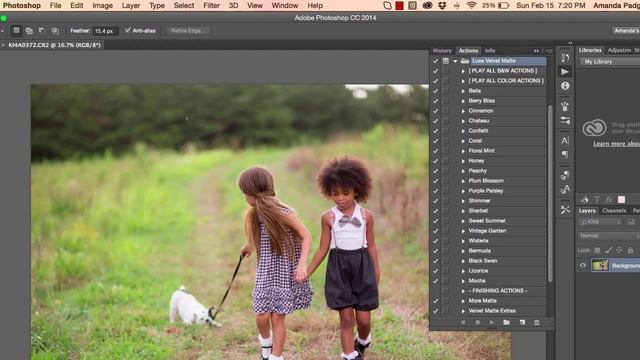Click the Refine Edge button
This screenshot has width=640, height=360.
pos(188,31)
